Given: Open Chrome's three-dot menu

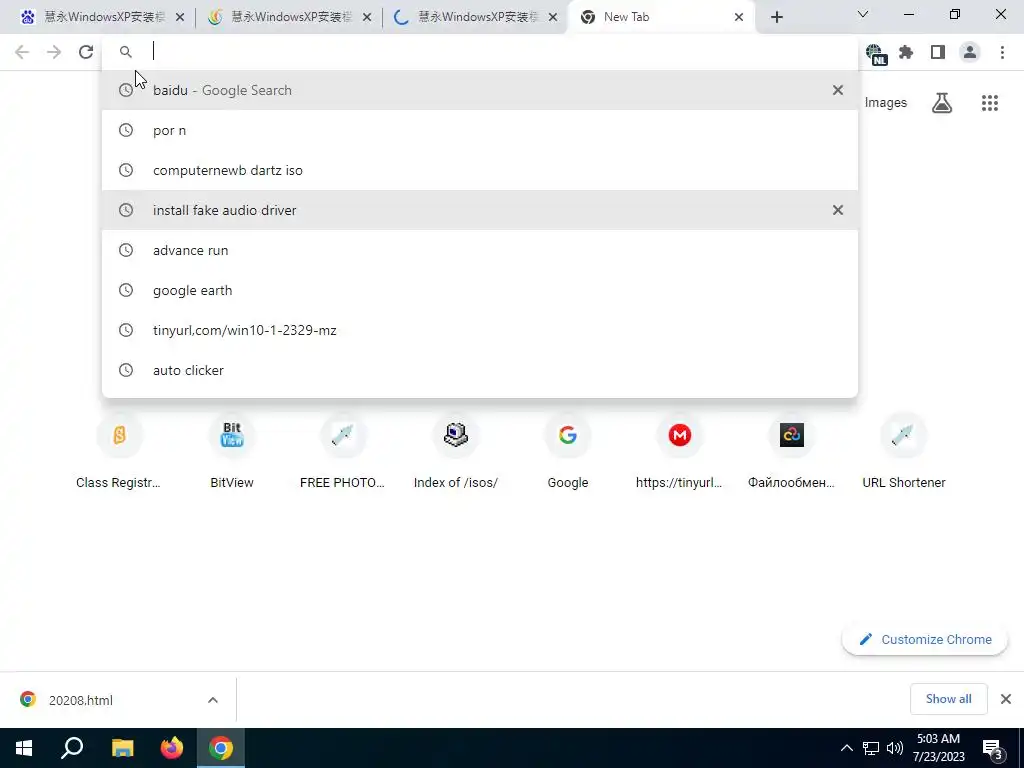Looking at the screenshot, I should (1002, 52).
